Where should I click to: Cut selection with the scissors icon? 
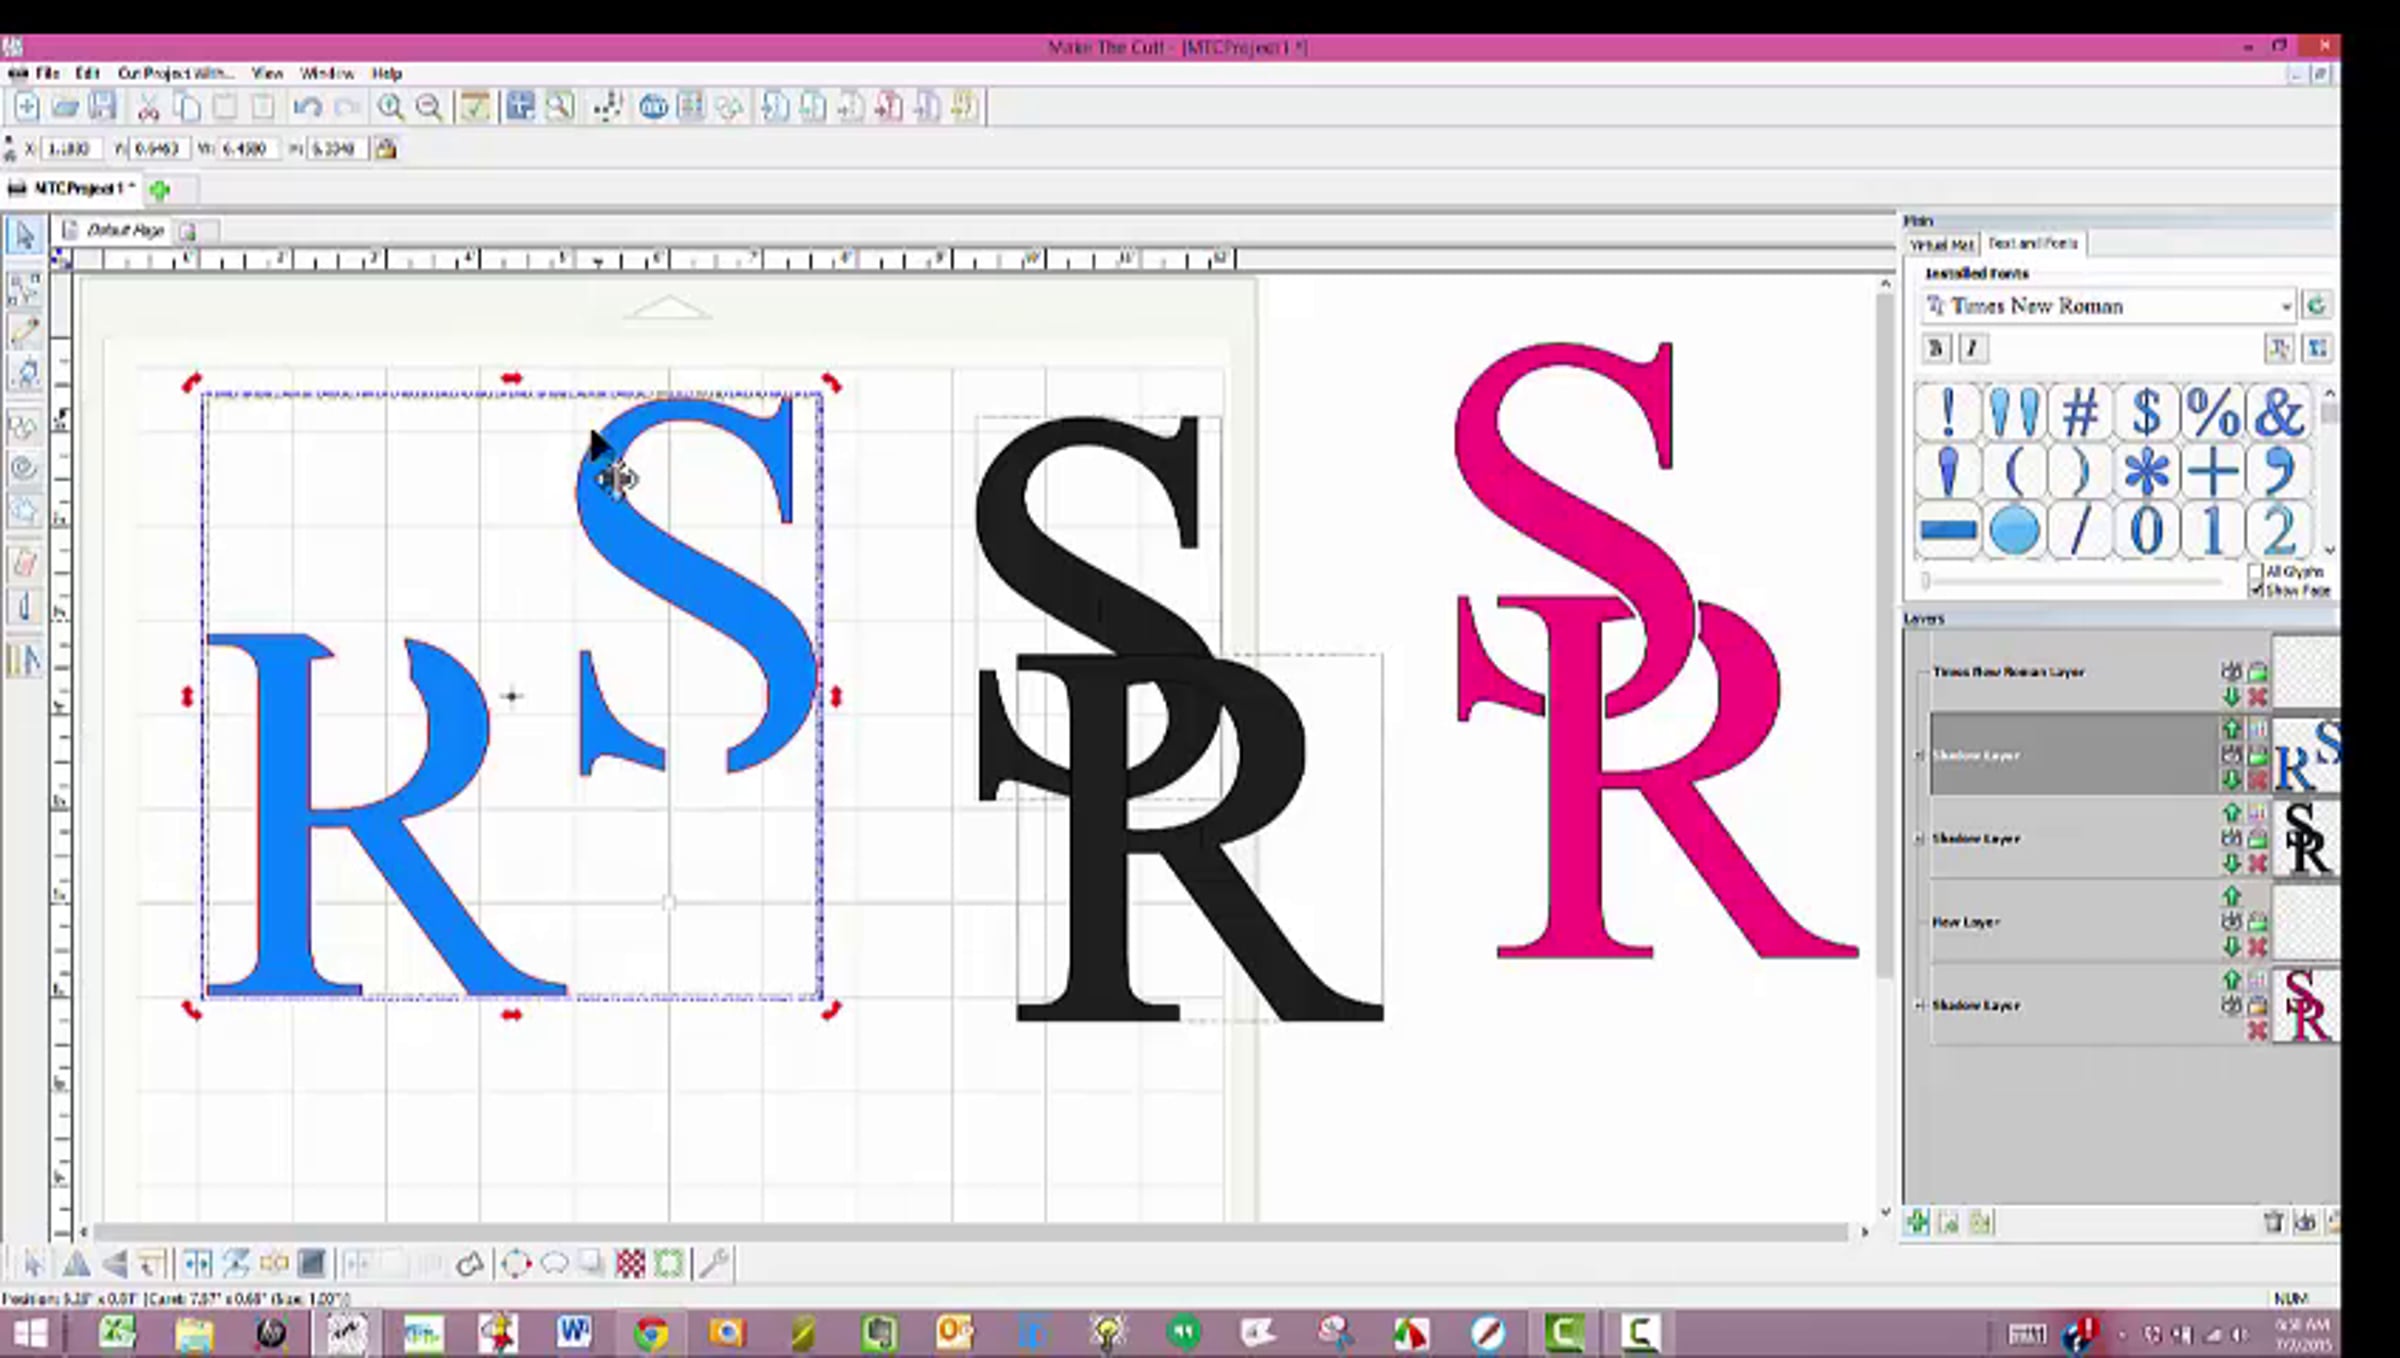tap(148, 107)
